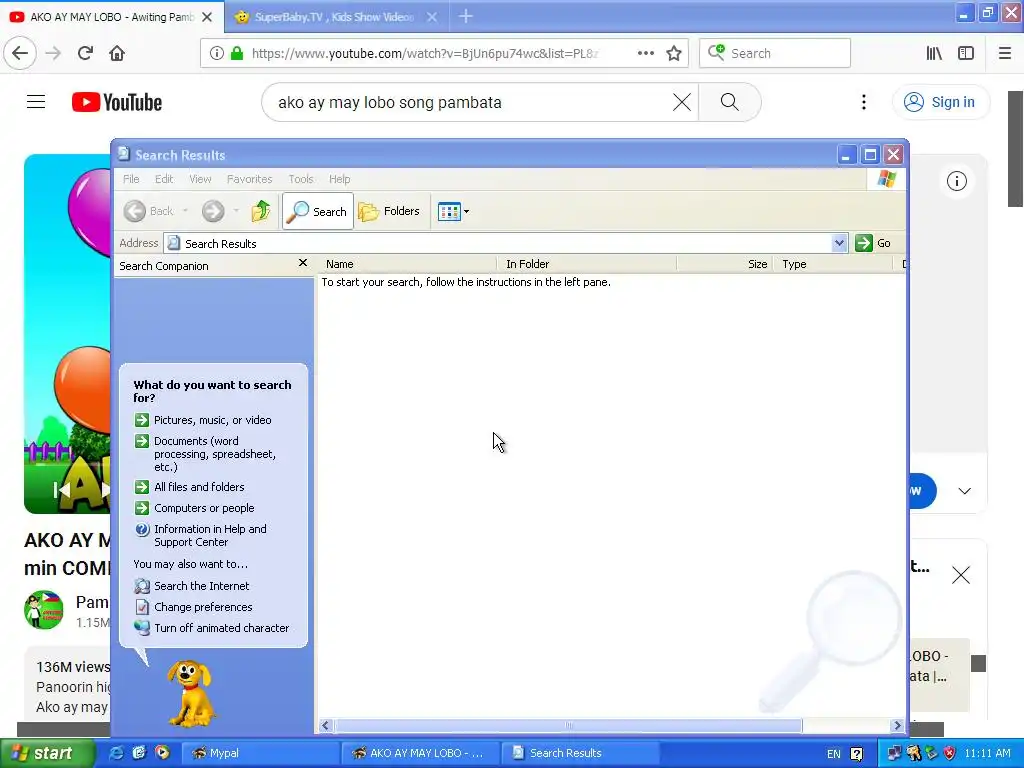Click Search the Internet option
This screenshot has height=768, width=1024.
(192, 586)
